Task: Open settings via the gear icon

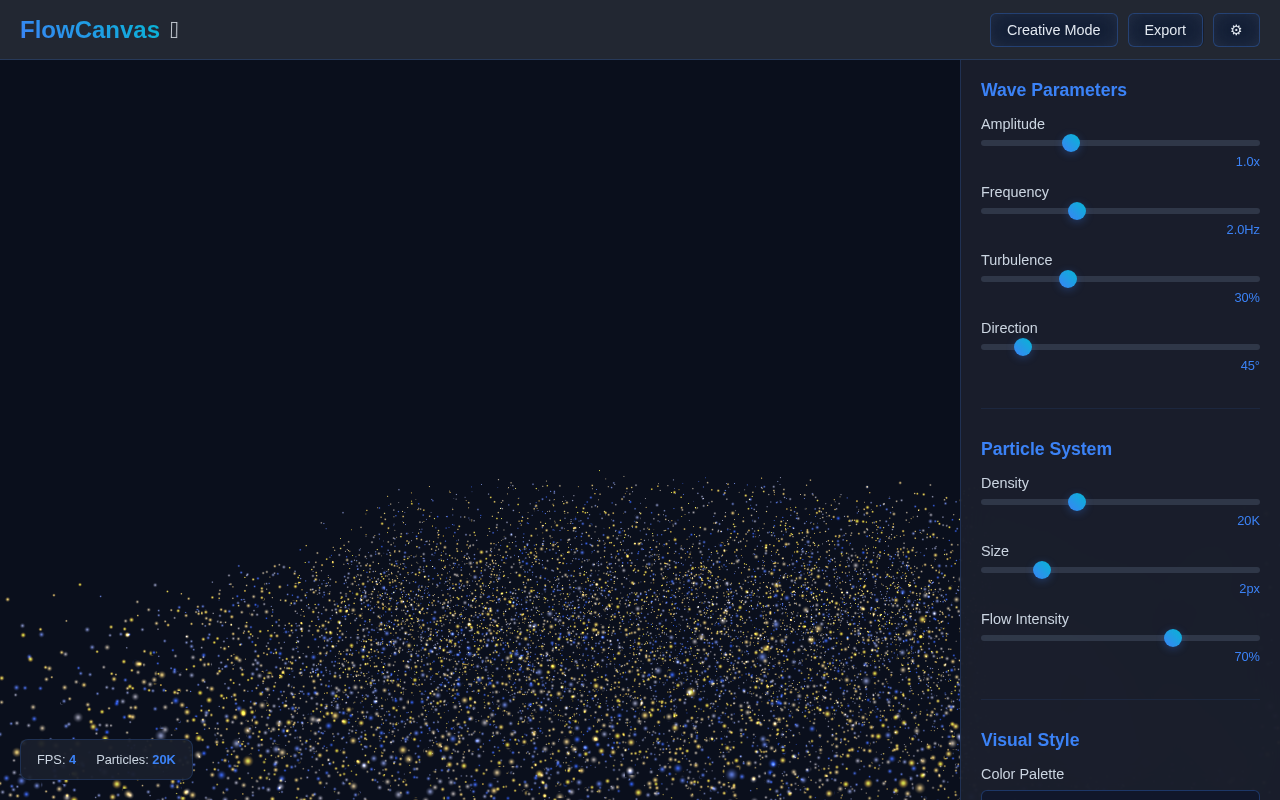Action: click(1236, 30)
